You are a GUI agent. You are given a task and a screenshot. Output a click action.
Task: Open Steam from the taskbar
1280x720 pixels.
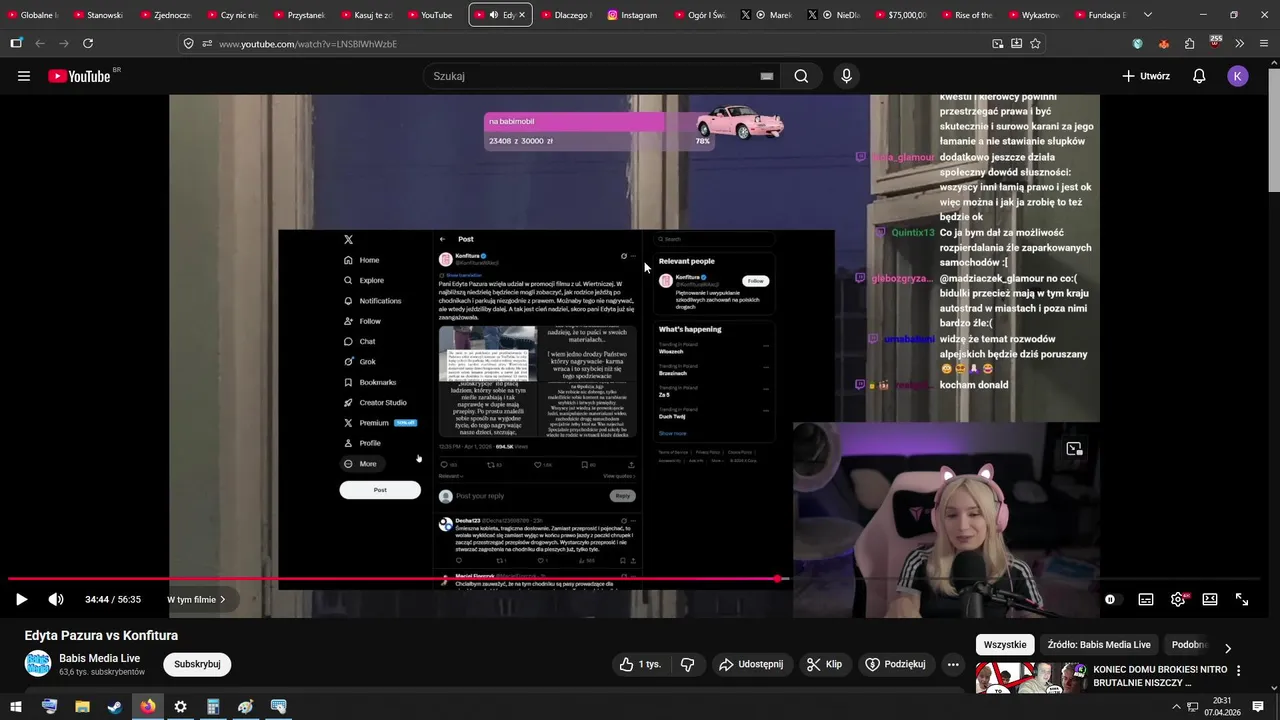tap(115, 706)
